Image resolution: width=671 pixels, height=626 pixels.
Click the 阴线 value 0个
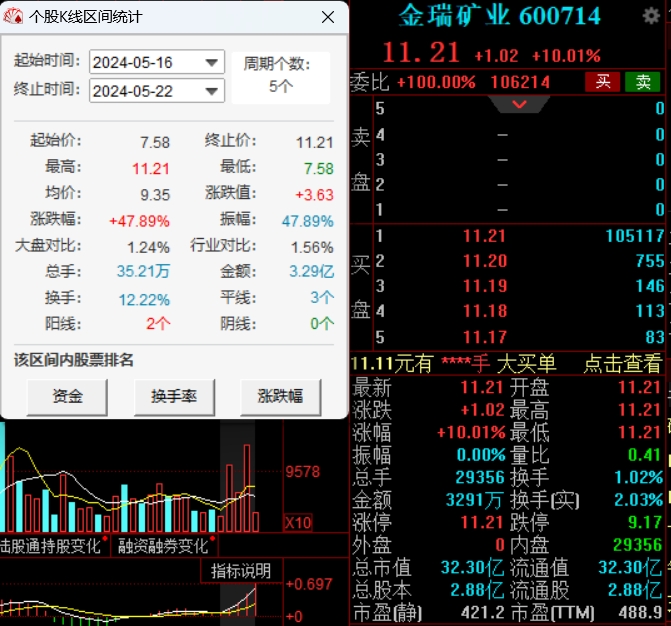pyautogui.click(x=322, y=323)
